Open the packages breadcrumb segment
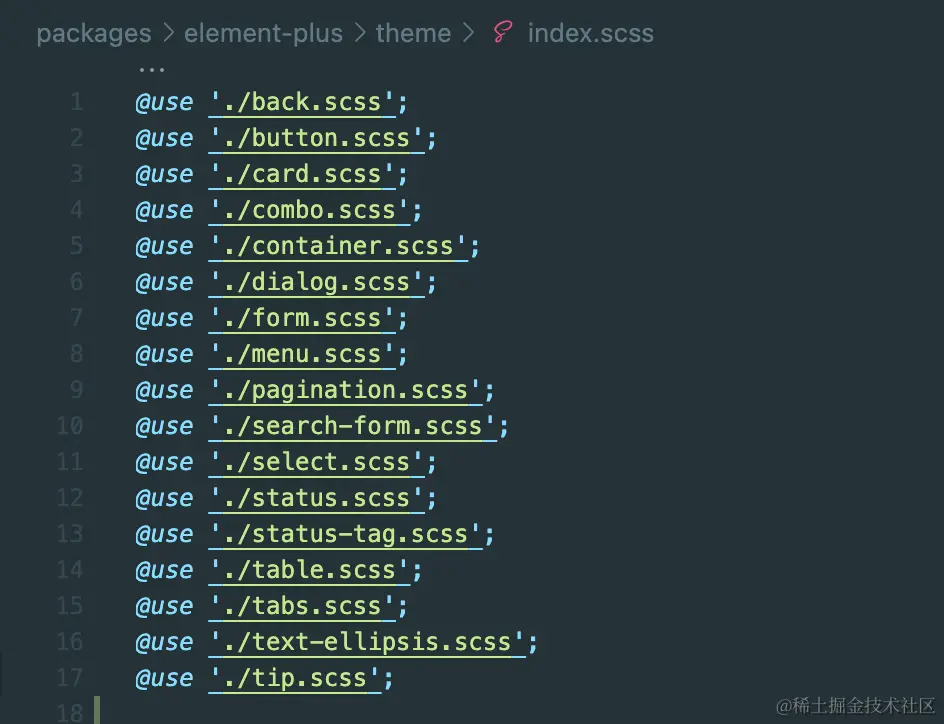 (x=94, y=33)
